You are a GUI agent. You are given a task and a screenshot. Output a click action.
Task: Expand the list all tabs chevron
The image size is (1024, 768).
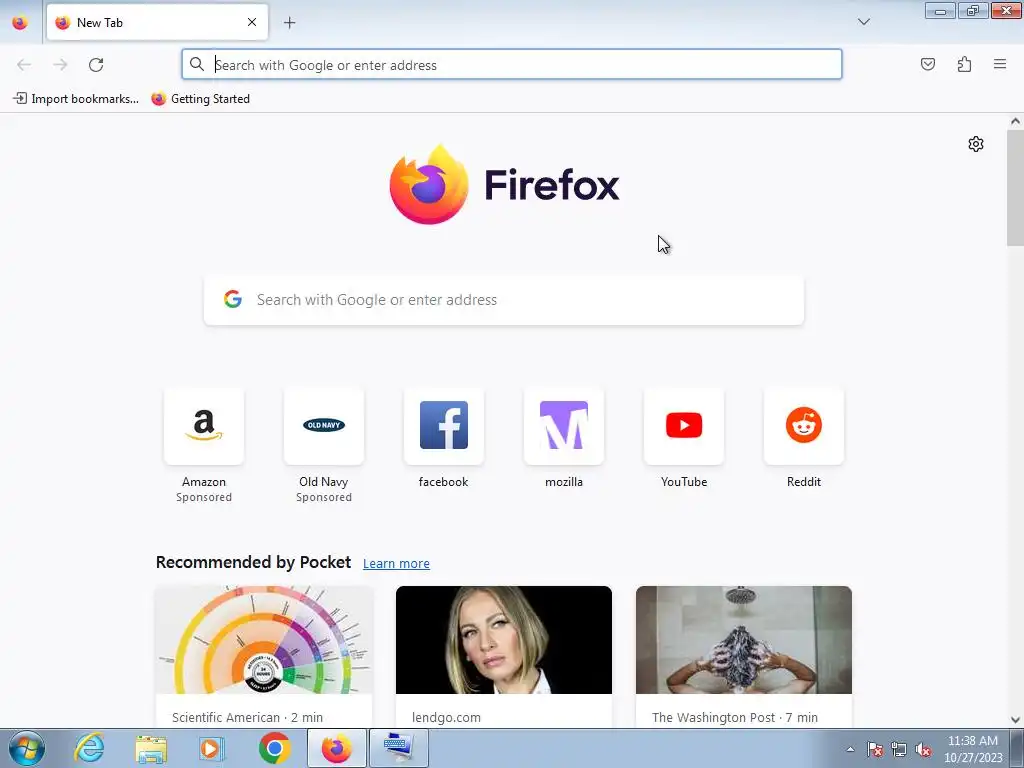[x=863, y=22]
